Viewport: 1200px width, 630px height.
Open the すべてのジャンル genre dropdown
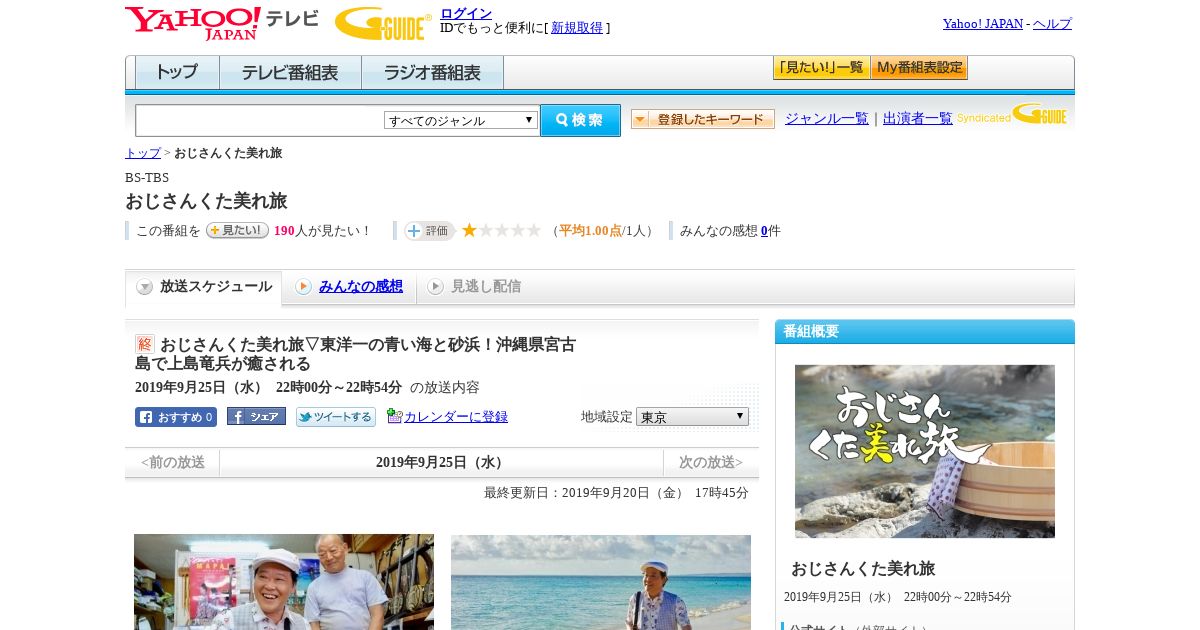tap(461, 120)
